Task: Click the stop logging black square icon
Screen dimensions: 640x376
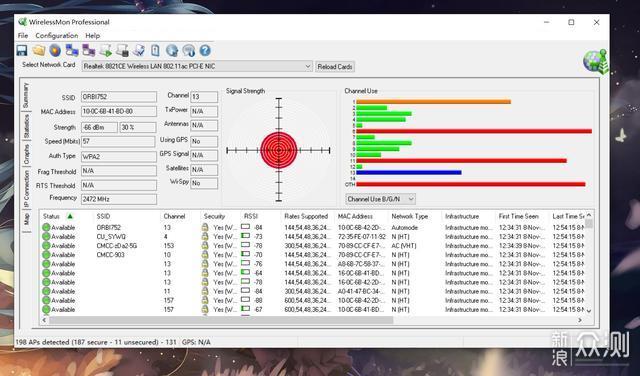Action: tap(122, 51)
